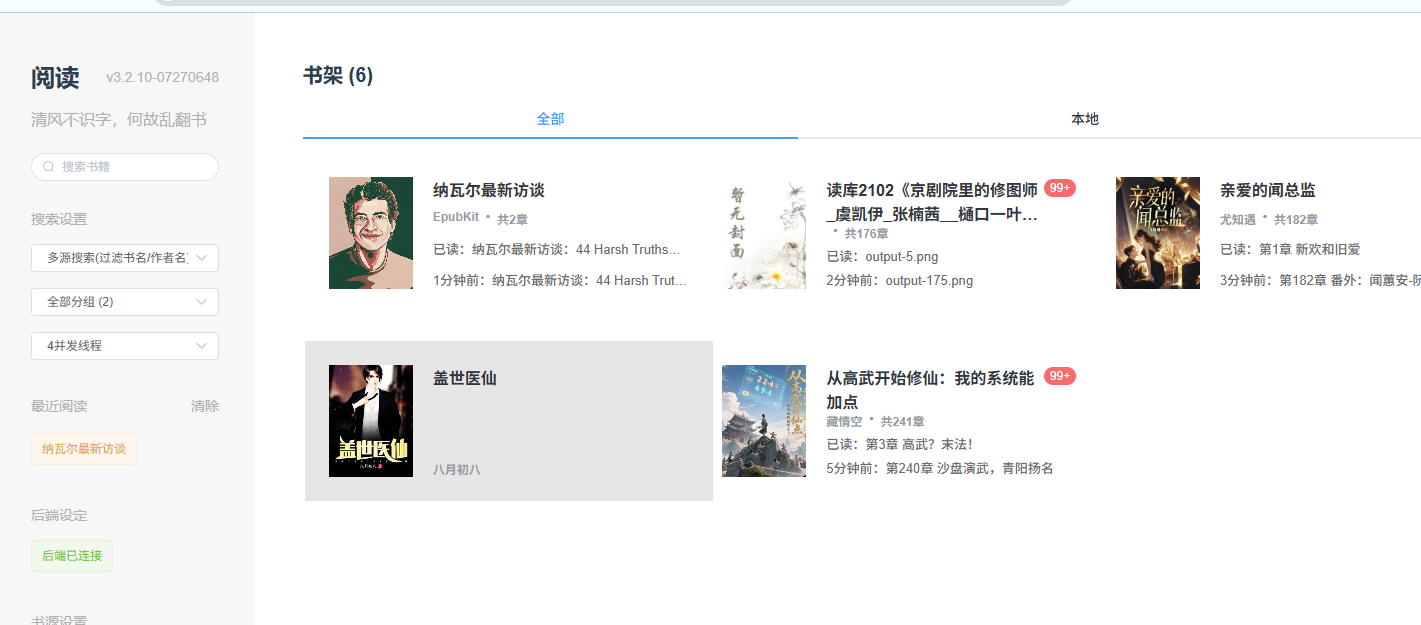Open recent book tag 纳瓦尔最新访谈
1421x625 pixels.
click(84, 449)
